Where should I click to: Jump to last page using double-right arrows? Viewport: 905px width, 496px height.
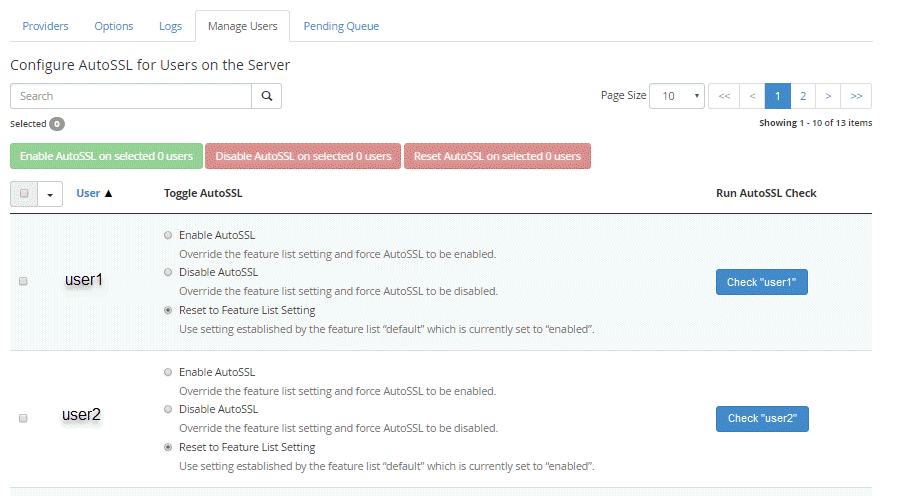(x=856, y=96)
